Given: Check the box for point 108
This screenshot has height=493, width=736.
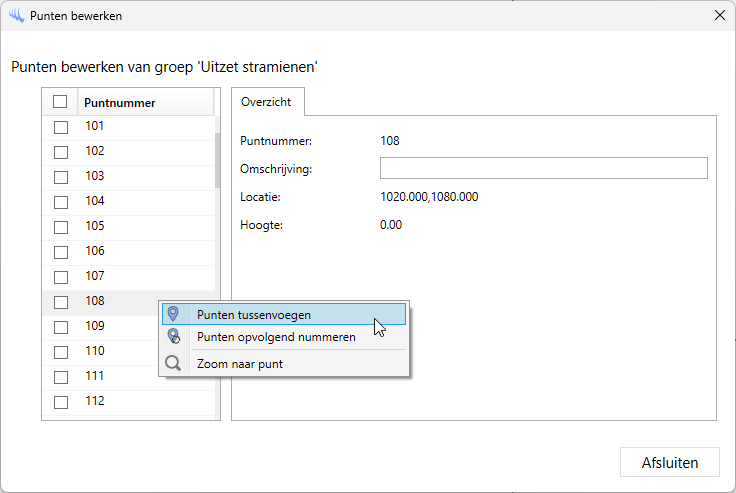Looking at the screenshot, I should coord(61,302).
